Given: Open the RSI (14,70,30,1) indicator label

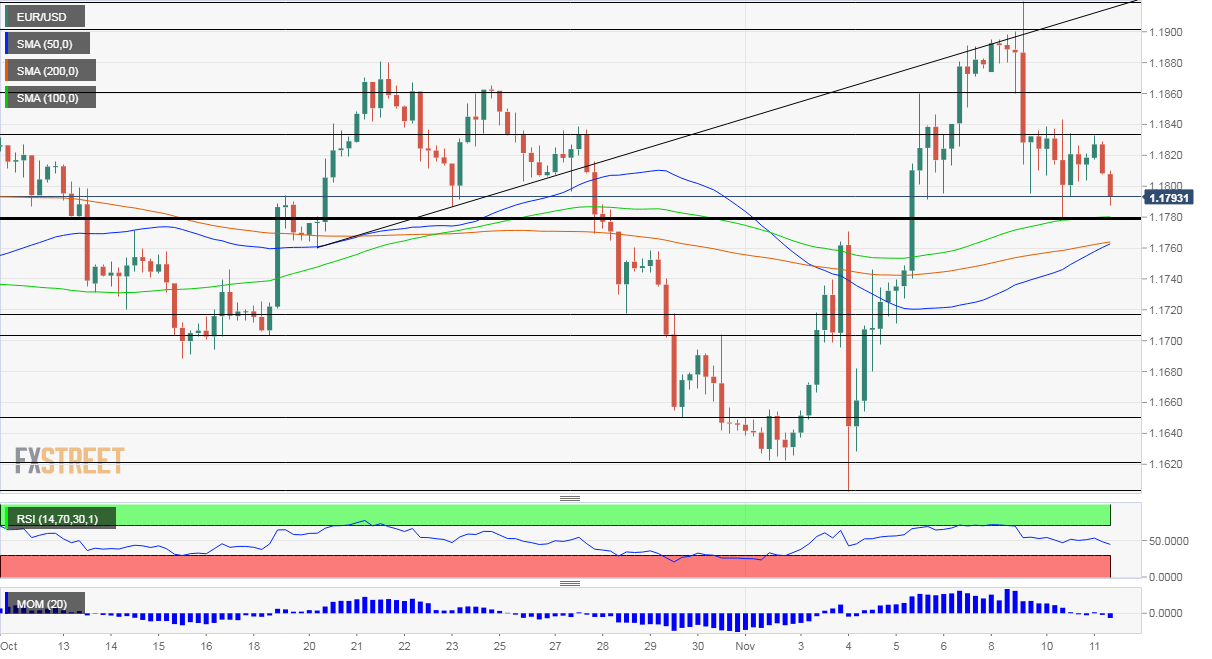Looking at the screenshot, I should pos(60,518).
